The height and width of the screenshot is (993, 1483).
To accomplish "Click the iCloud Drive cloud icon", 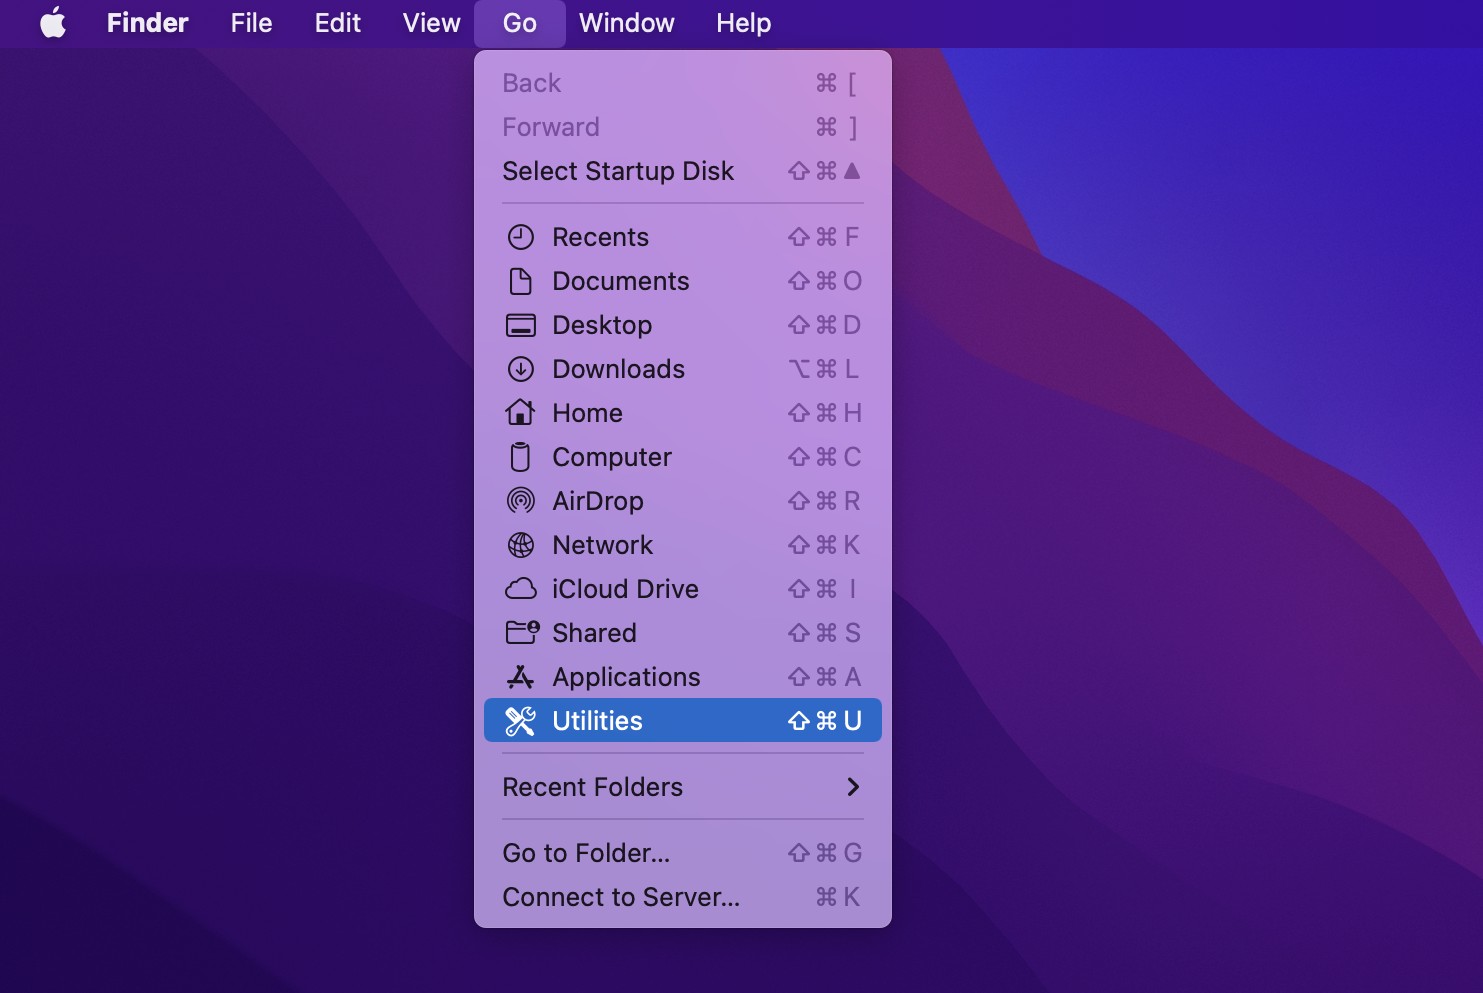I will (521, 589).
